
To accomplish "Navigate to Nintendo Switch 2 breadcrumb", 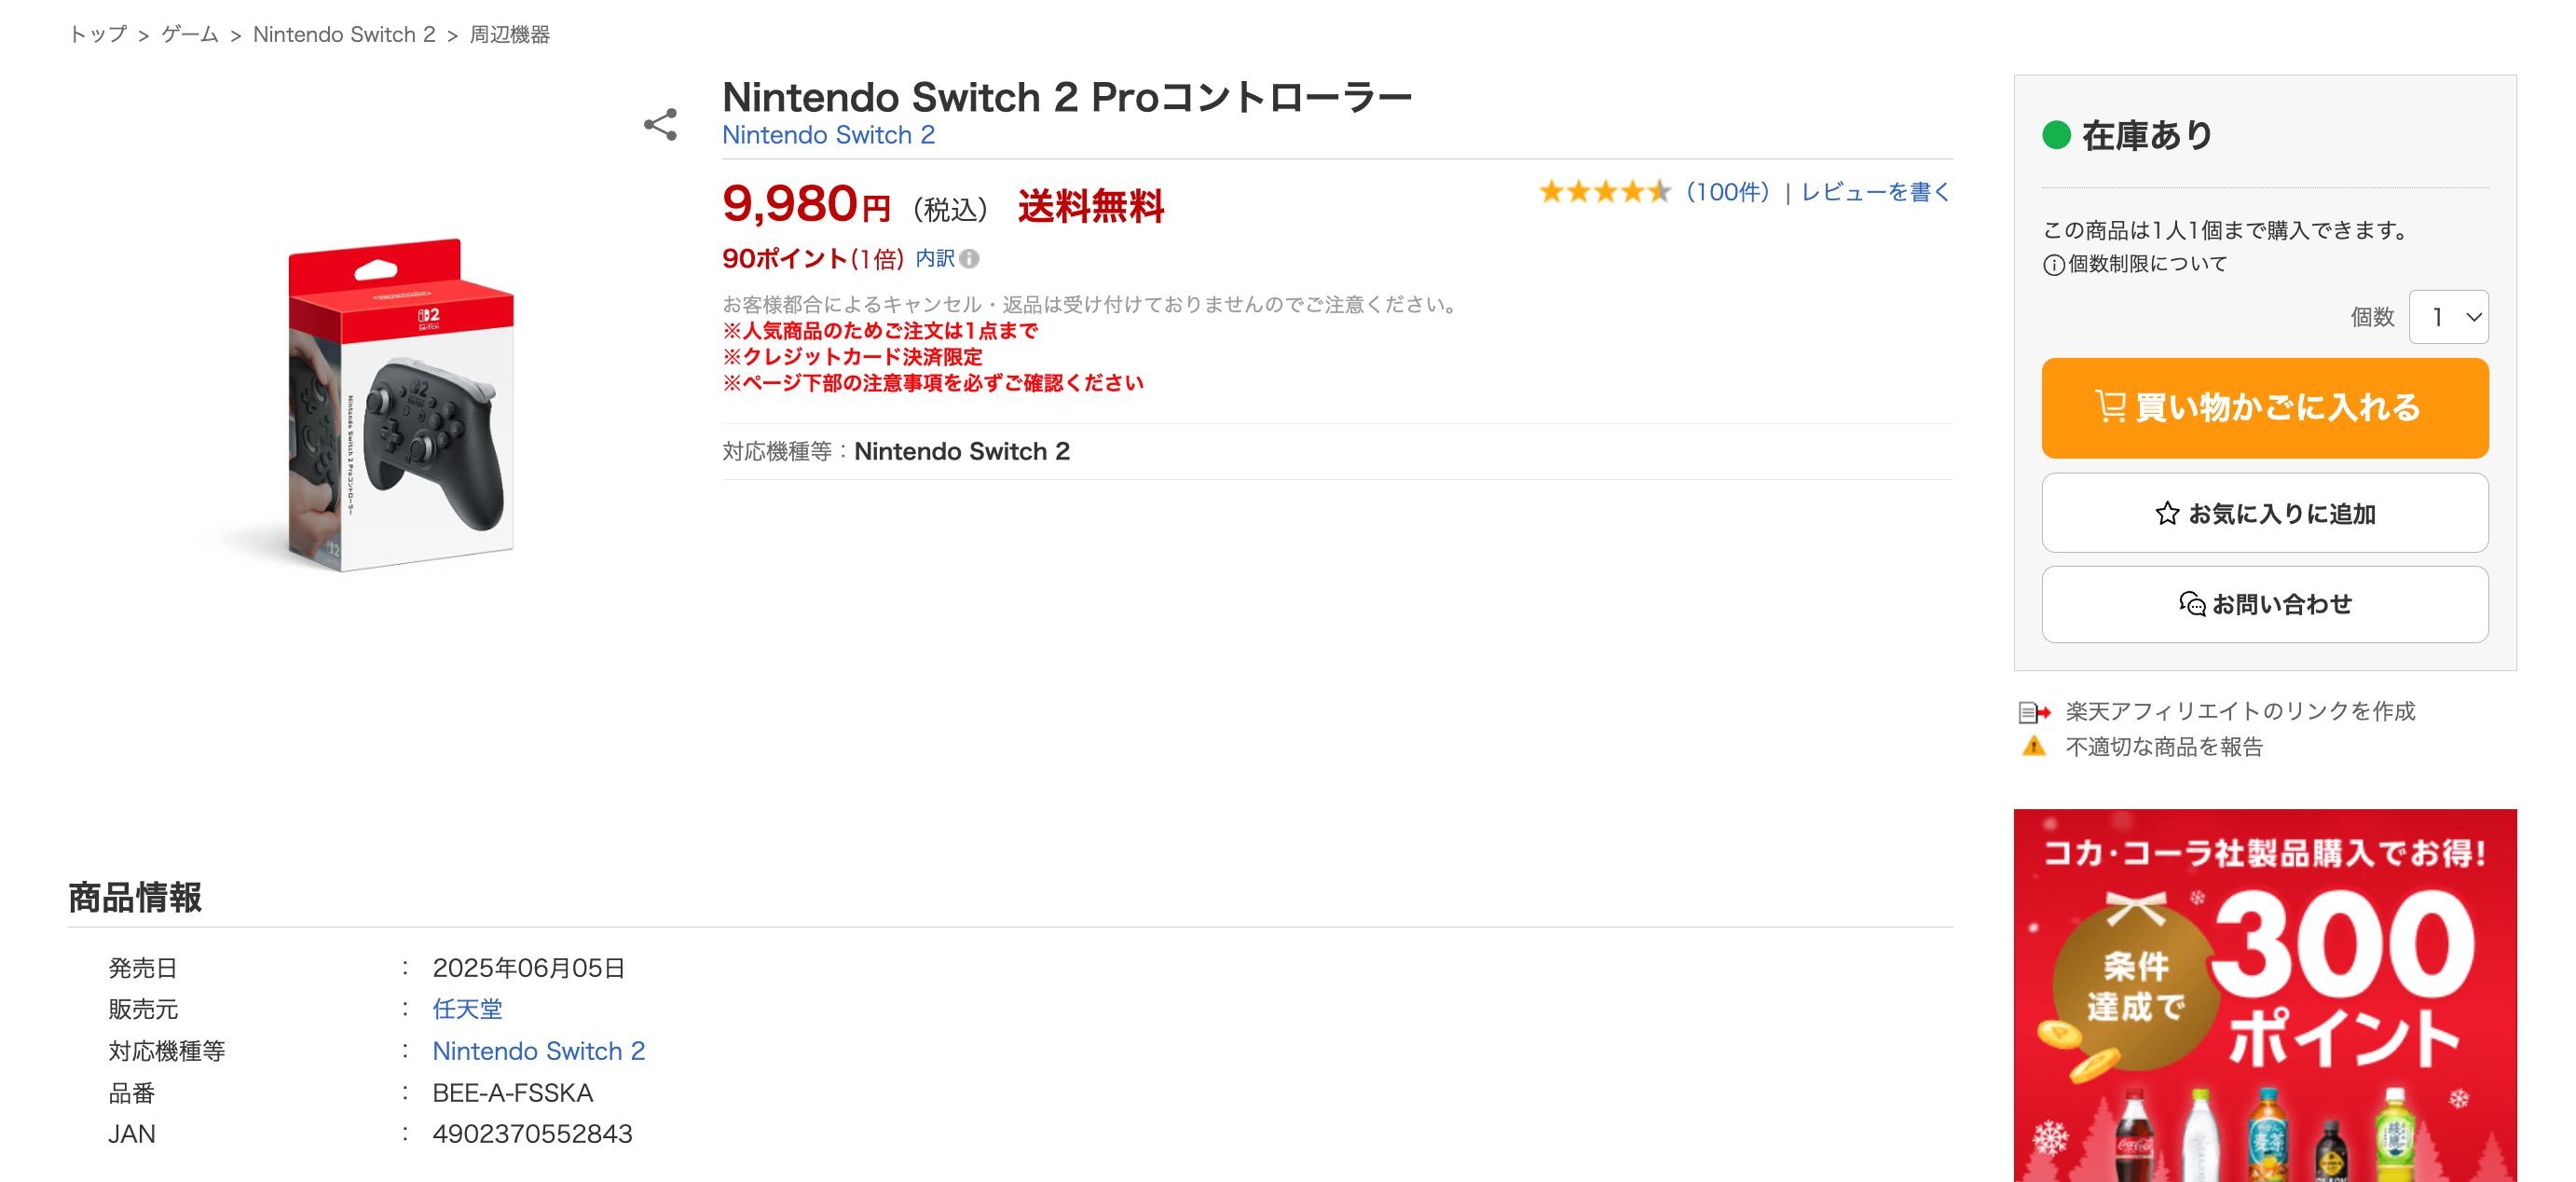I will click(x=344, y=35).
